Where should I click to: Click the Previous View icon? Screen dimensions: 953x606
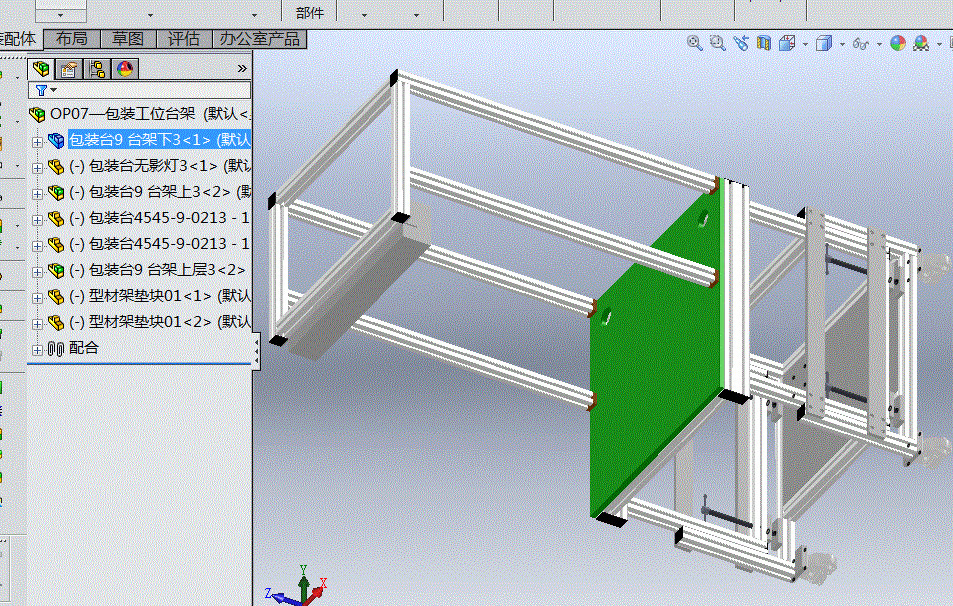click(x=741, y=43)
